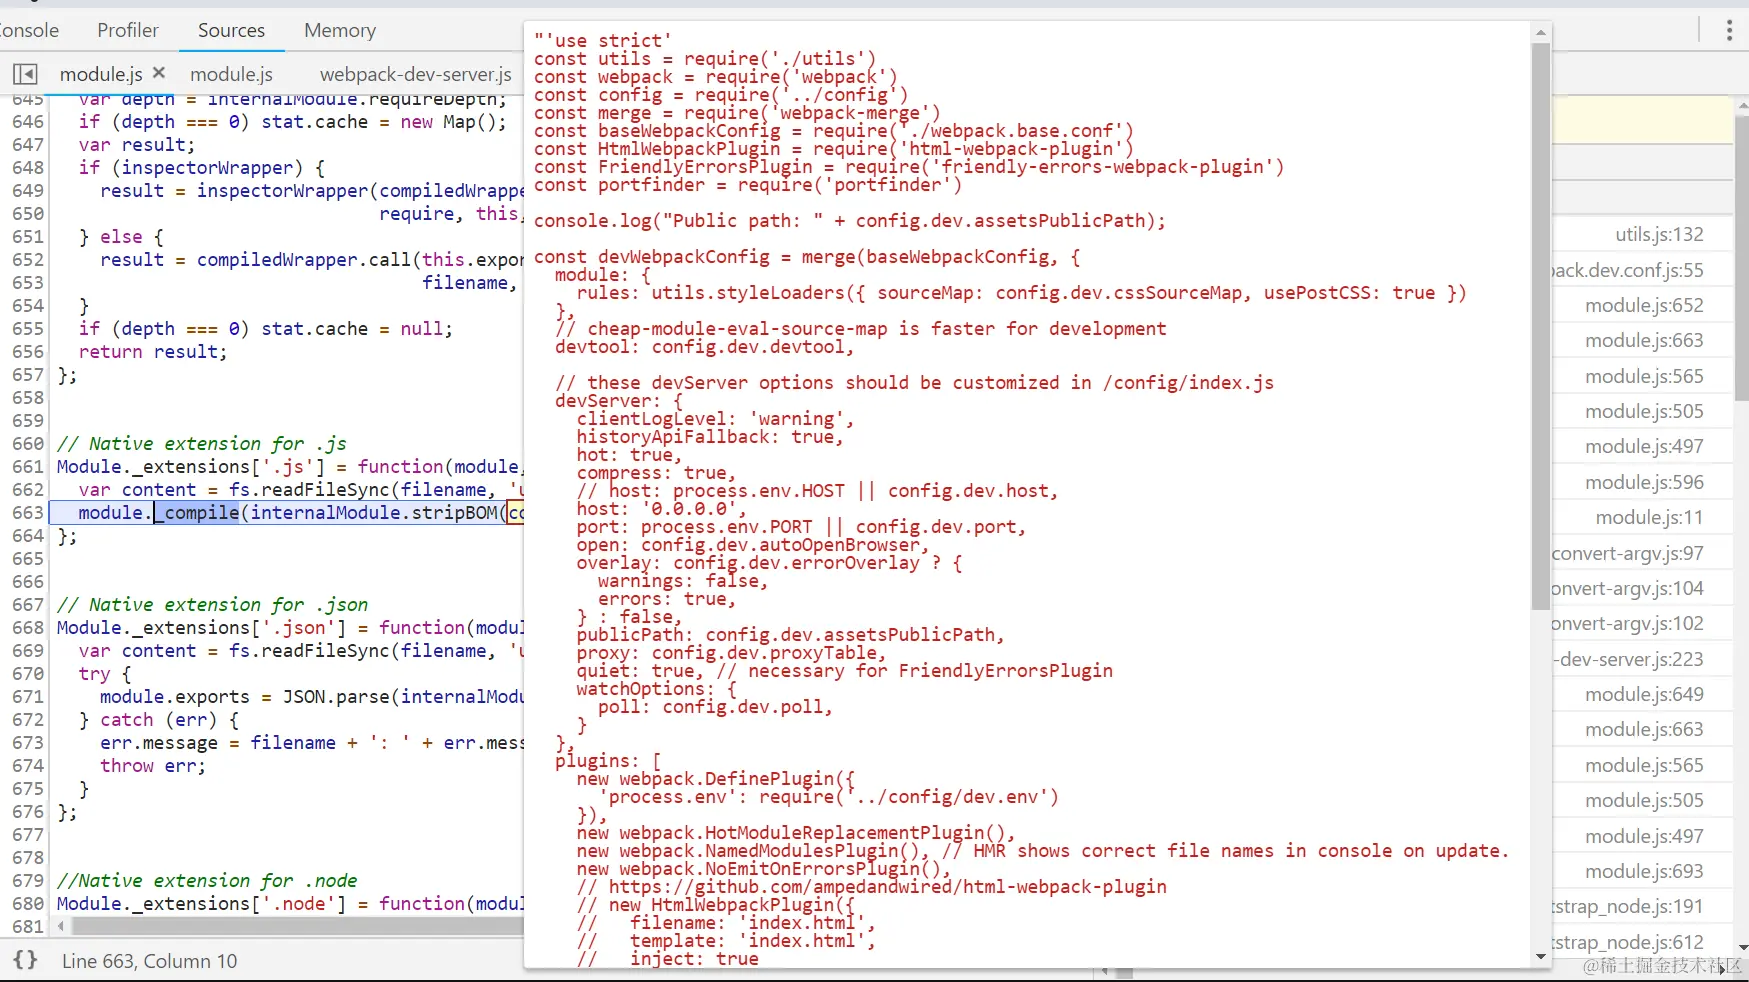Viewport: 1749px width, 982px height.
Task: Open module.js:693 stack frame
Action: (x=1644, y=871)
